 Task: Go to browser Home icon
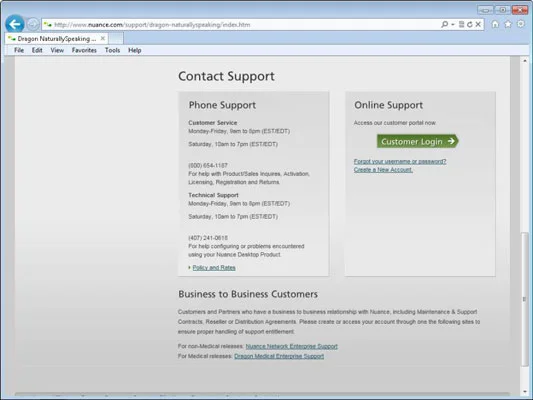(495, 24)
